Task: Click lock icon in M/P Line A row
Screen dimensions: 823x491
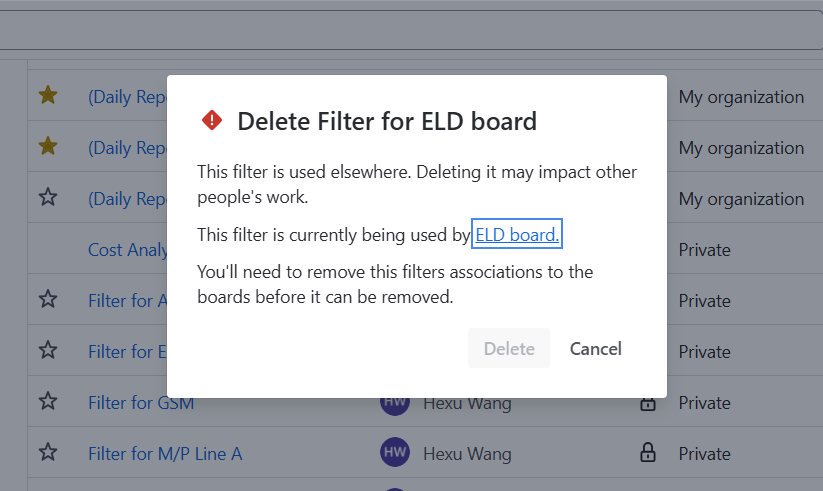Action: (648, 453)
